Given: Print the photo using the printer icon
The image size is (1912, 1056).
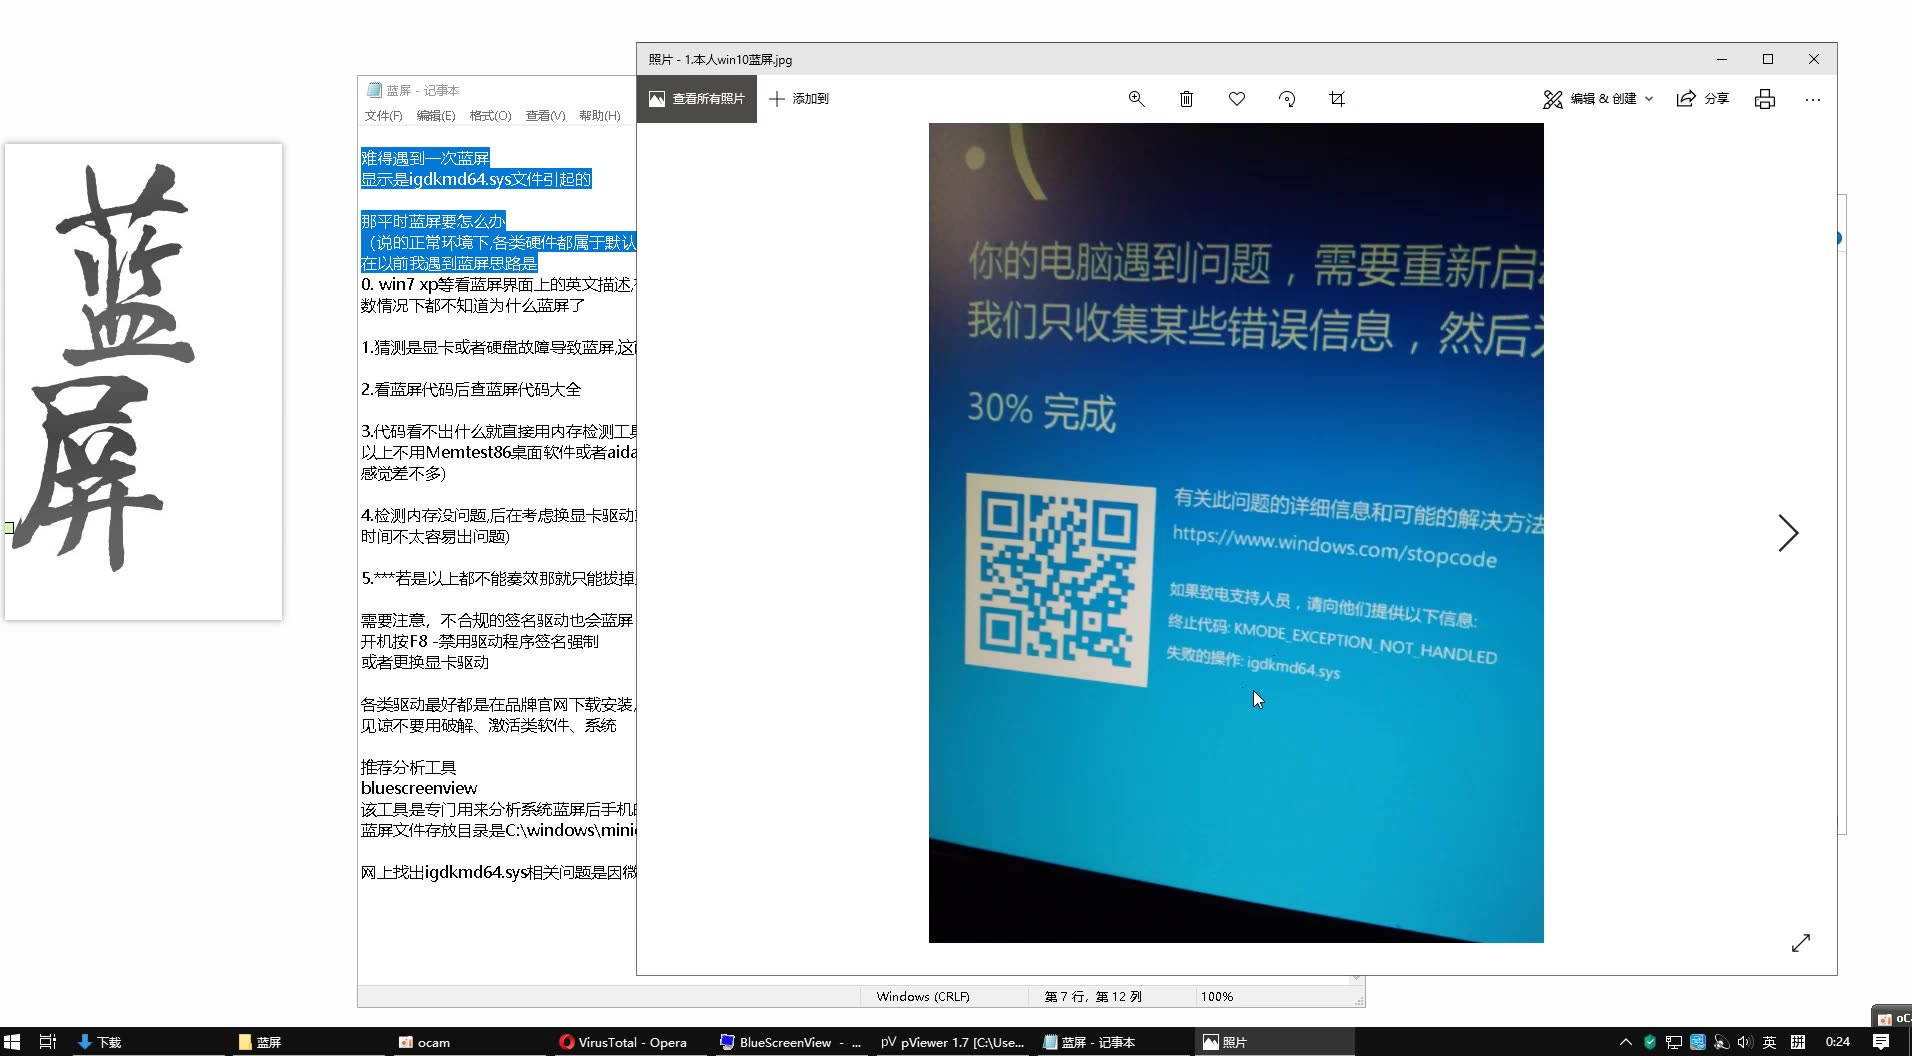Looking at the screenshot, I should point(1765,99).
